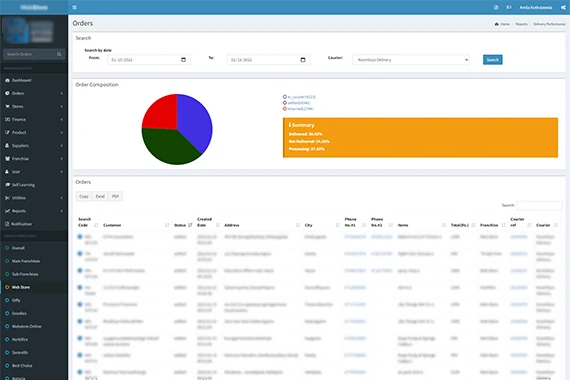Click the magnifier icon in Search Orders box
This screenshot has width=570, height=380.
(59, 54)
